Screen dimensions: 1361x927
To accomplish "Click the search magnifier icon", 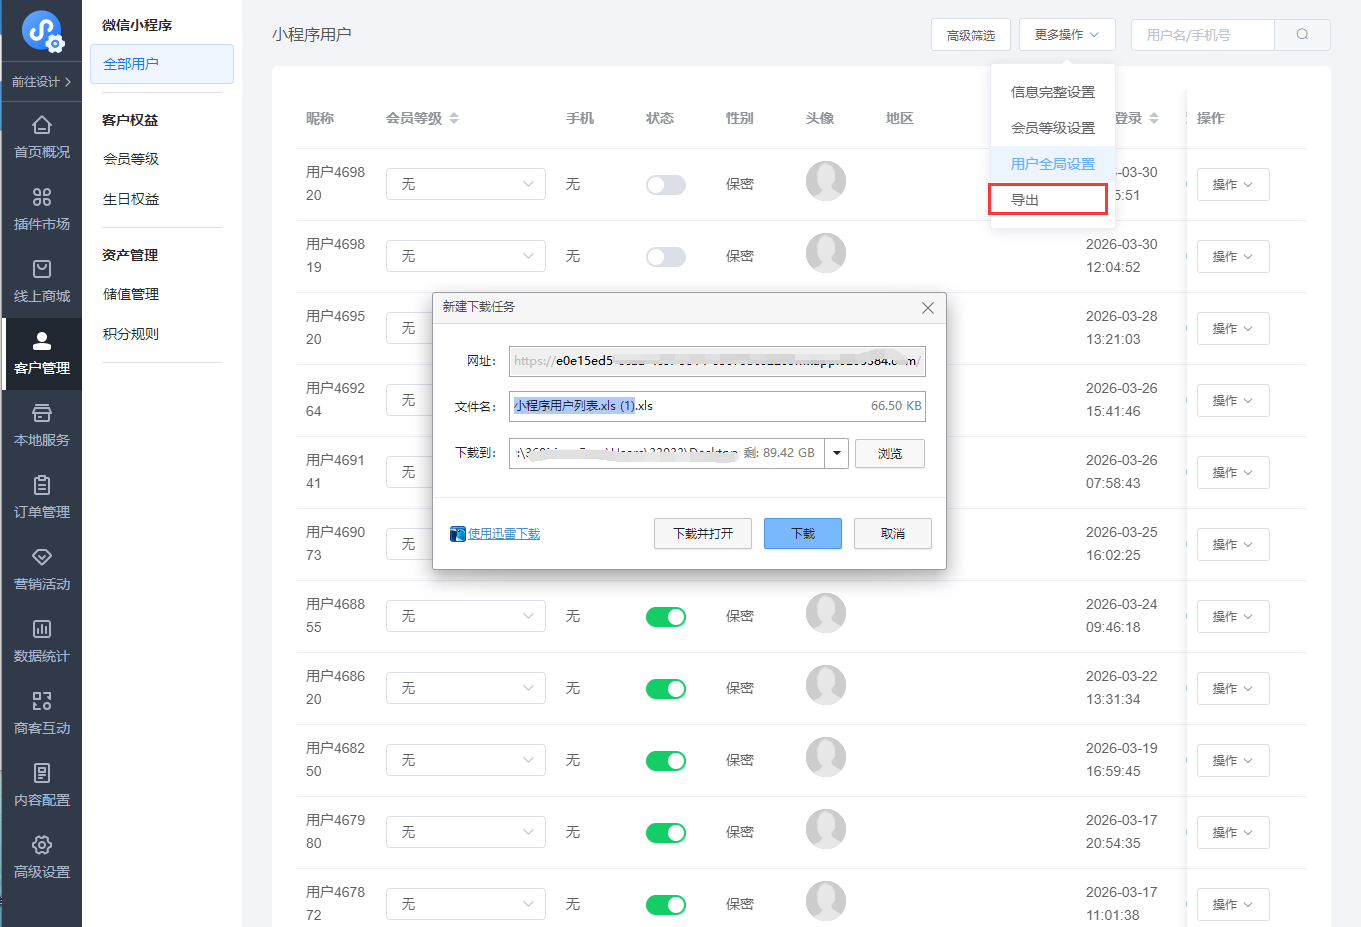I will click(x=1302, y=35).
